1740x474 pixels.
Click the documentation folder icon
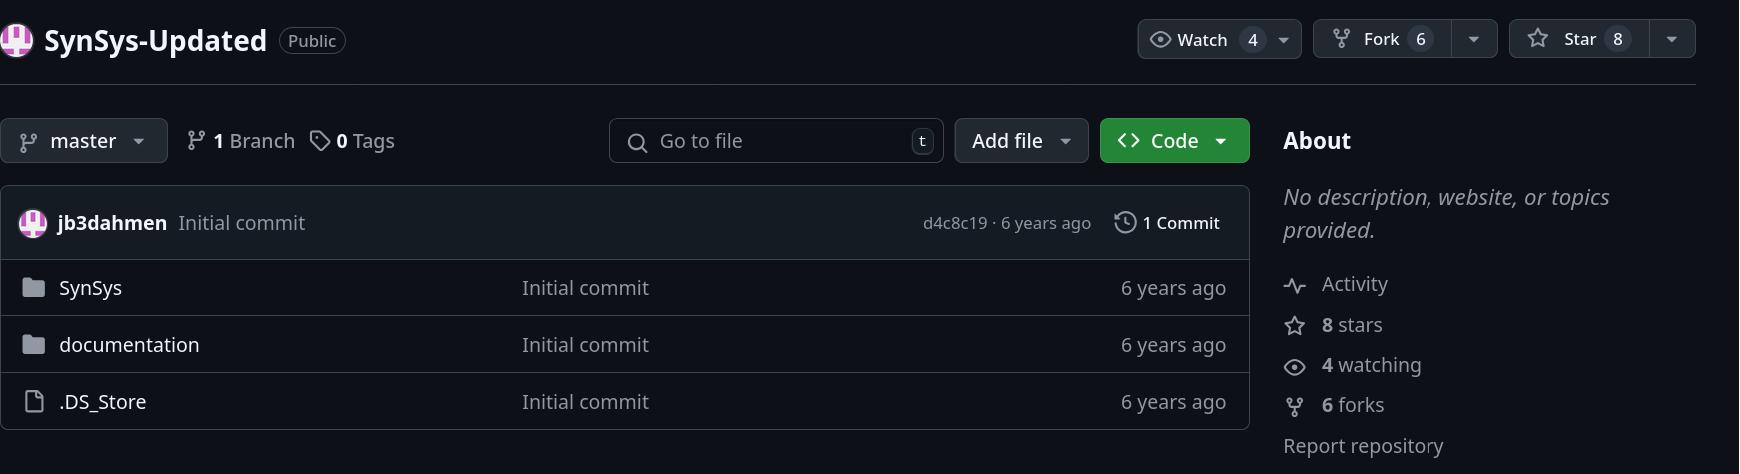[34, 345]
